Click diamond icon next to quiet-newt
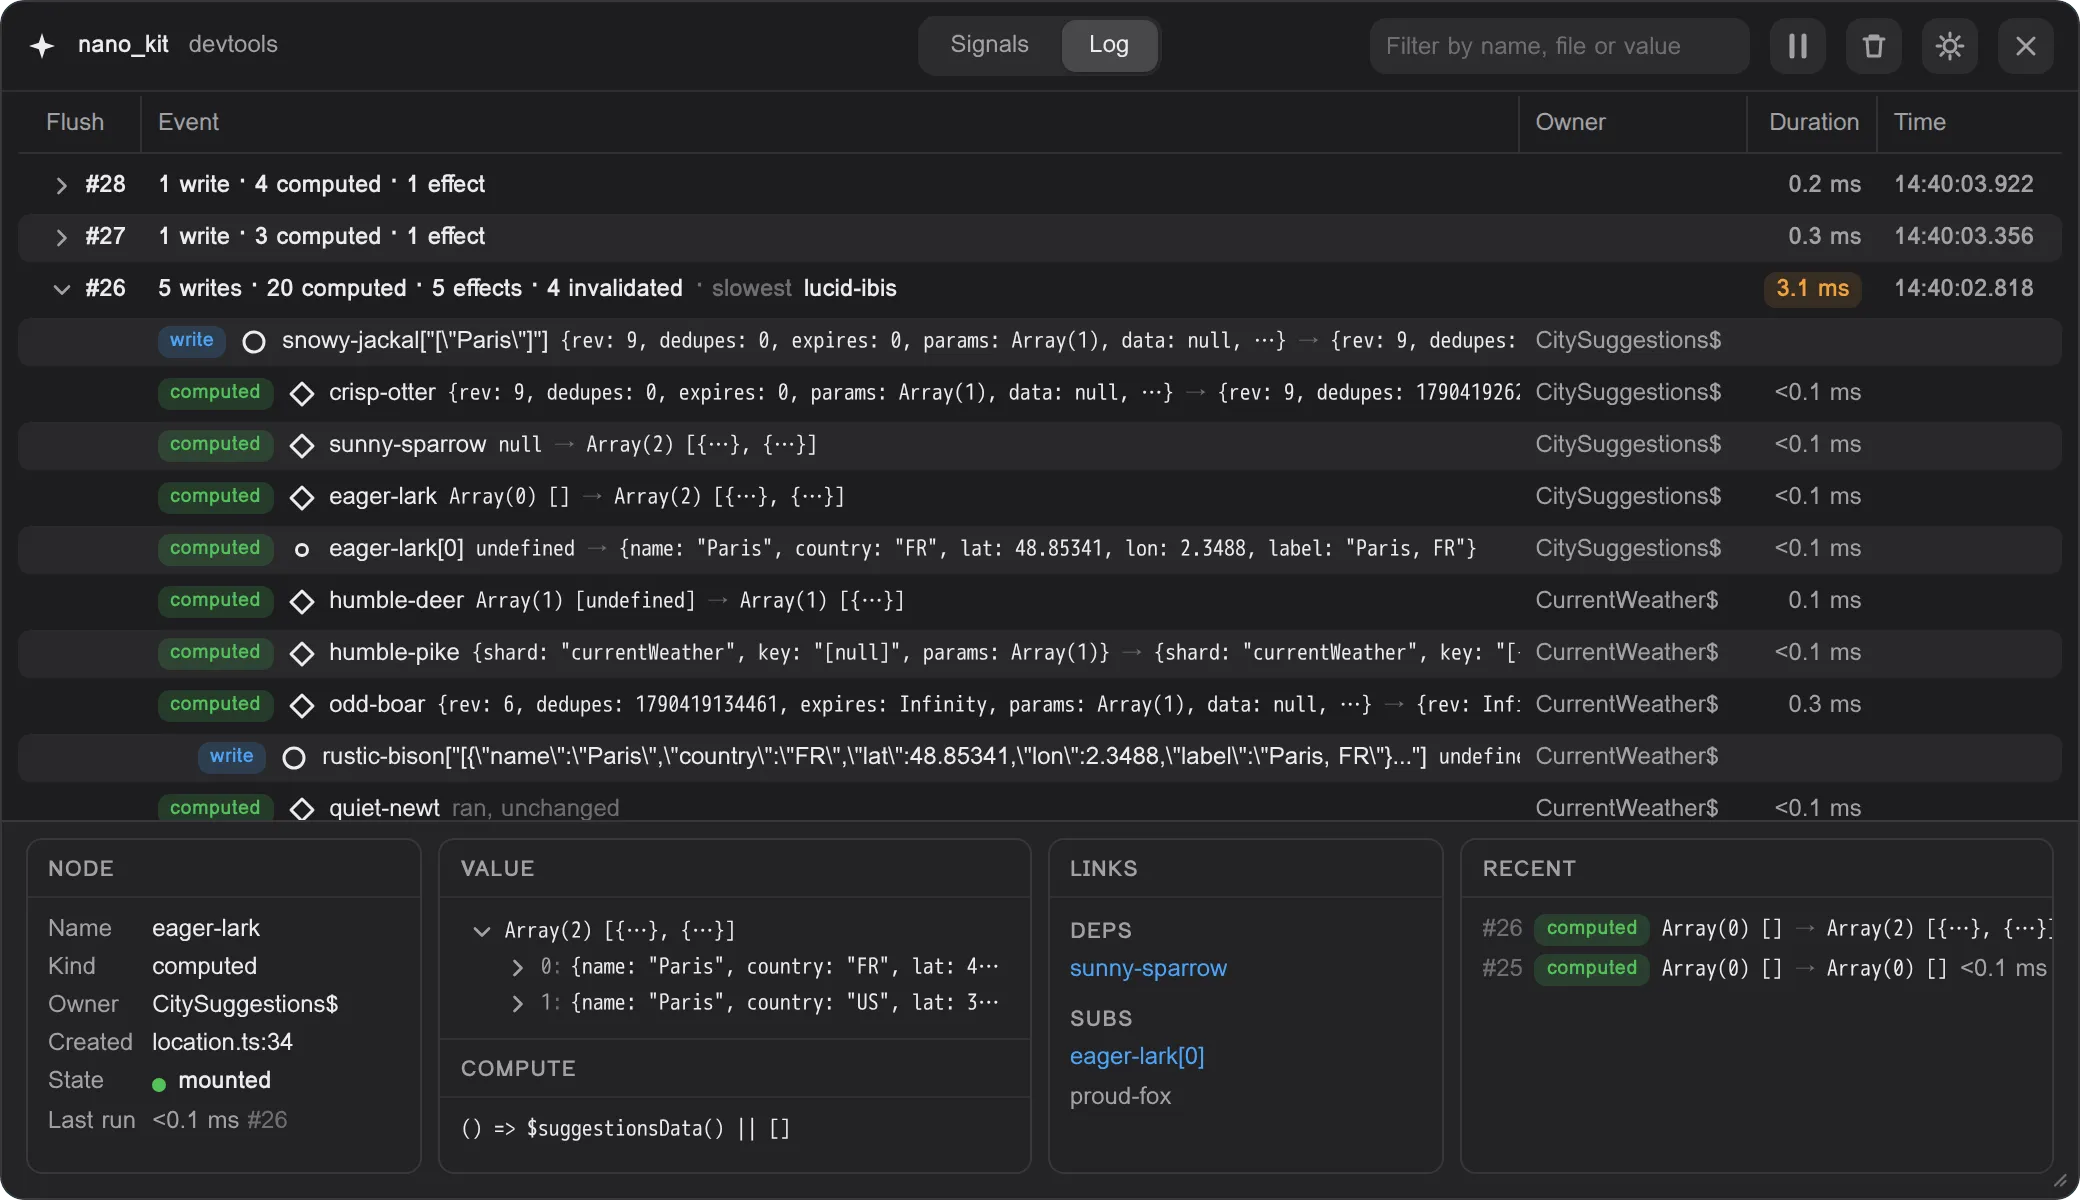The width and height of the screenshot is (2080, 1200). click(301, 809)
